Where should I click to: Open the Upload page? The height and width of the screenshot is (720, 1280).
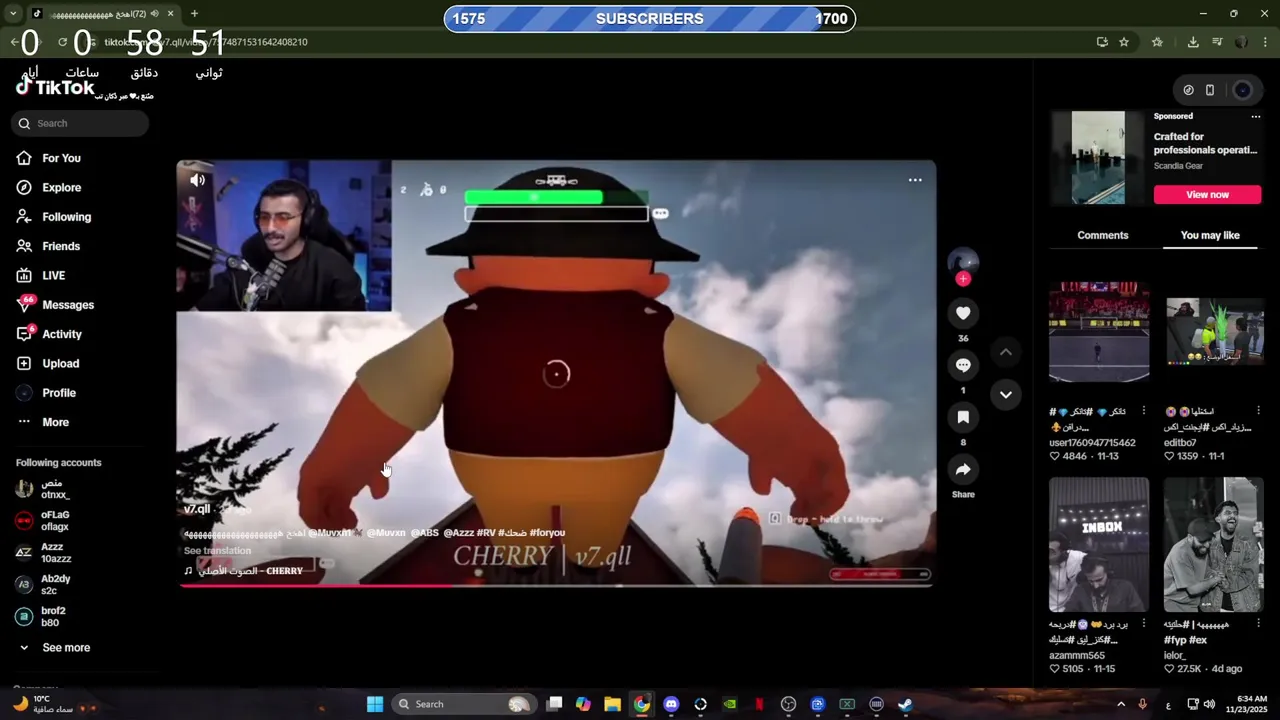click(60, 363)
